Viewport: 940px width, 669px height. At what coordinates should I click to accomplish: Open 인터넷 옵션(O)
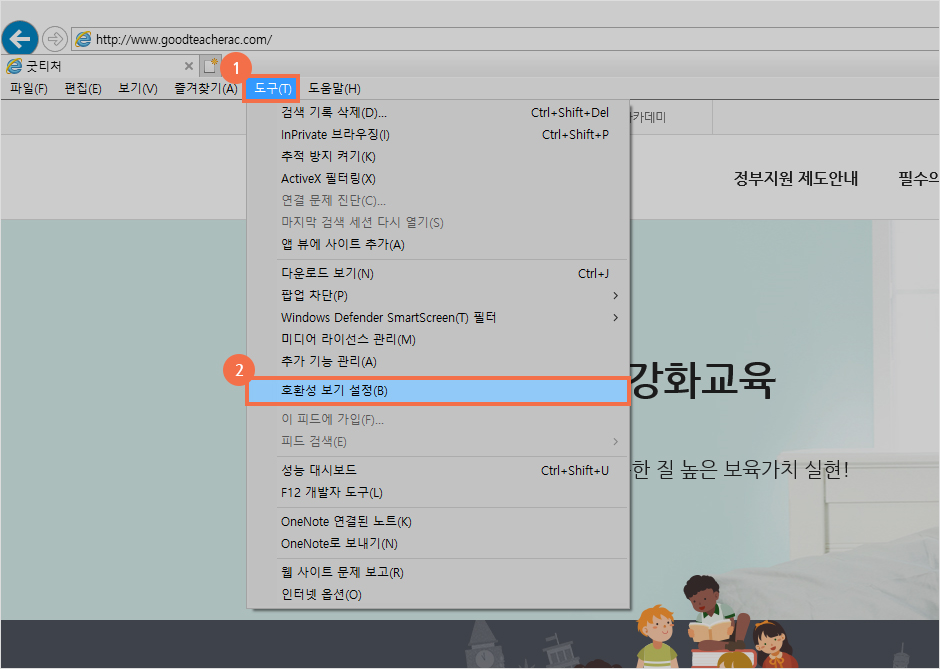click(438, 595)
